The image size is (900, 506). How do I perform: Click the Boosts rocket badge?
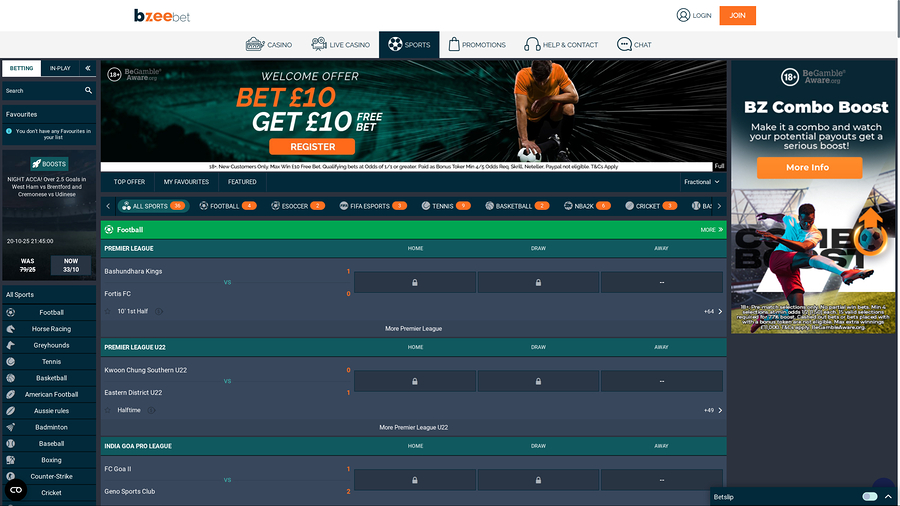(49, 164)
